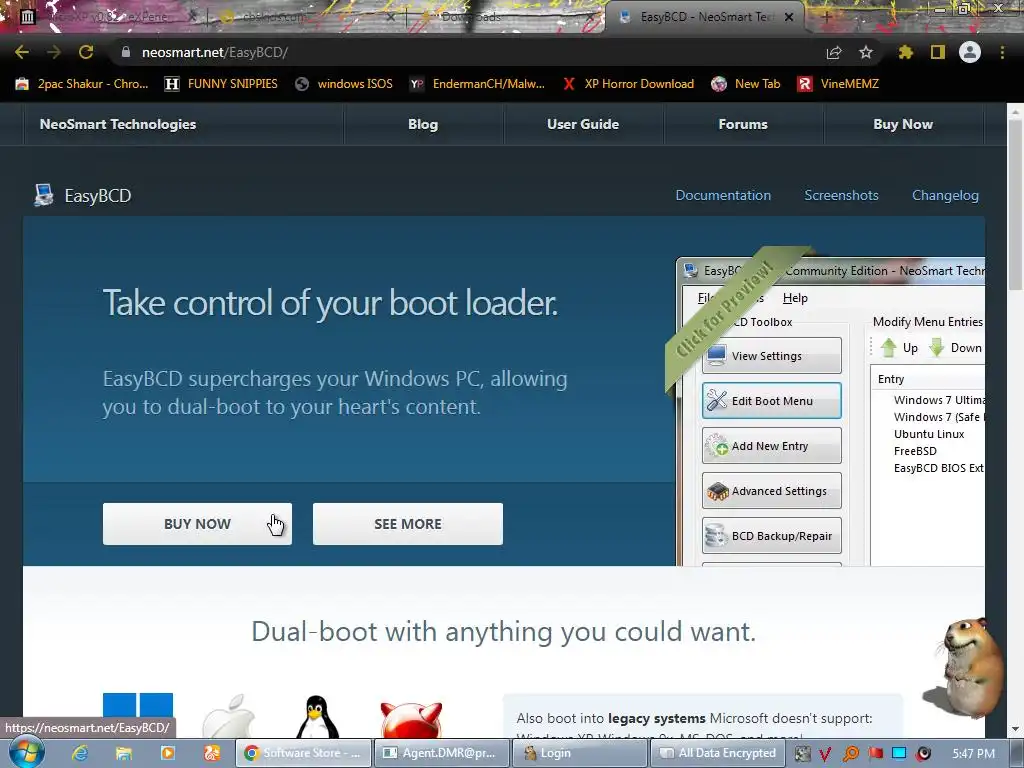1024x768 pixels.
Task: Open the EndermanCH/Malw... bookmark
Action: point(477,84)
